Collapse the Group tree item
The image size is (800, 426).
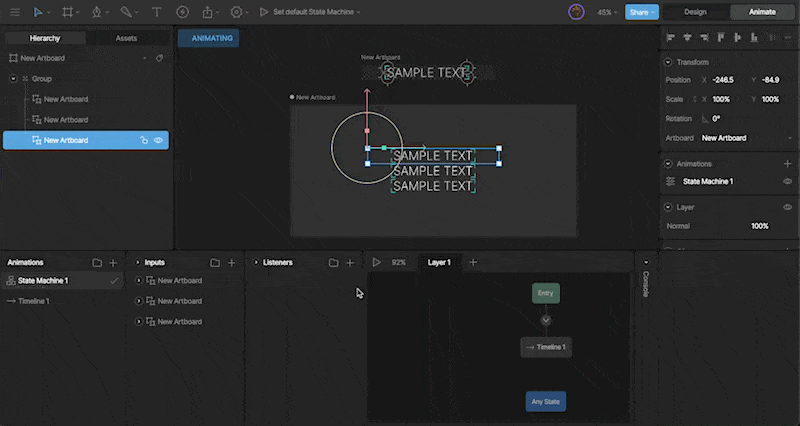pyautogui.click(x=13, y=79)
